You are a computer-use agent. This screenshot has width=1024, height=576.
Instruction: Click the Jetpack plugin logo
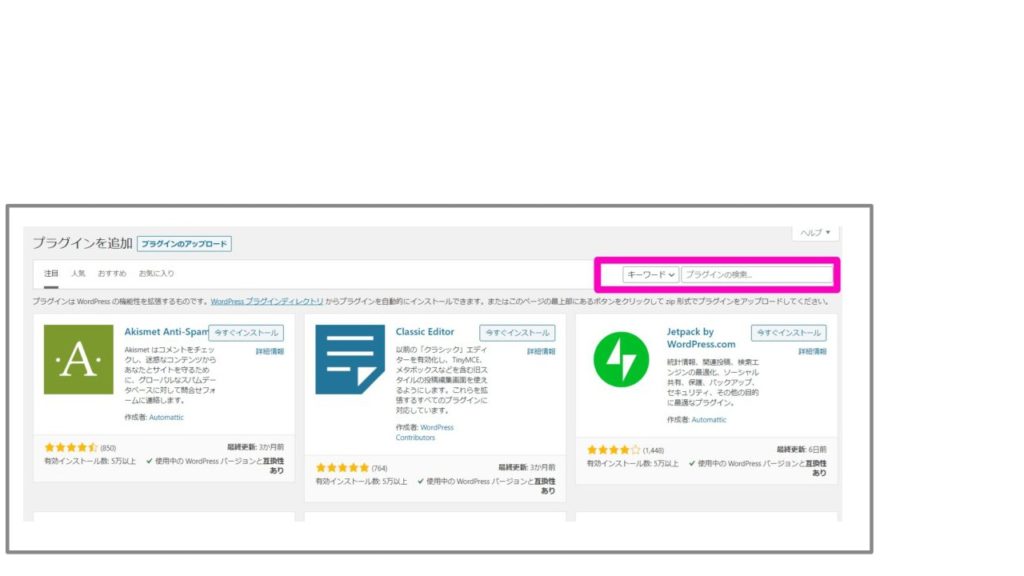(621, 359)
